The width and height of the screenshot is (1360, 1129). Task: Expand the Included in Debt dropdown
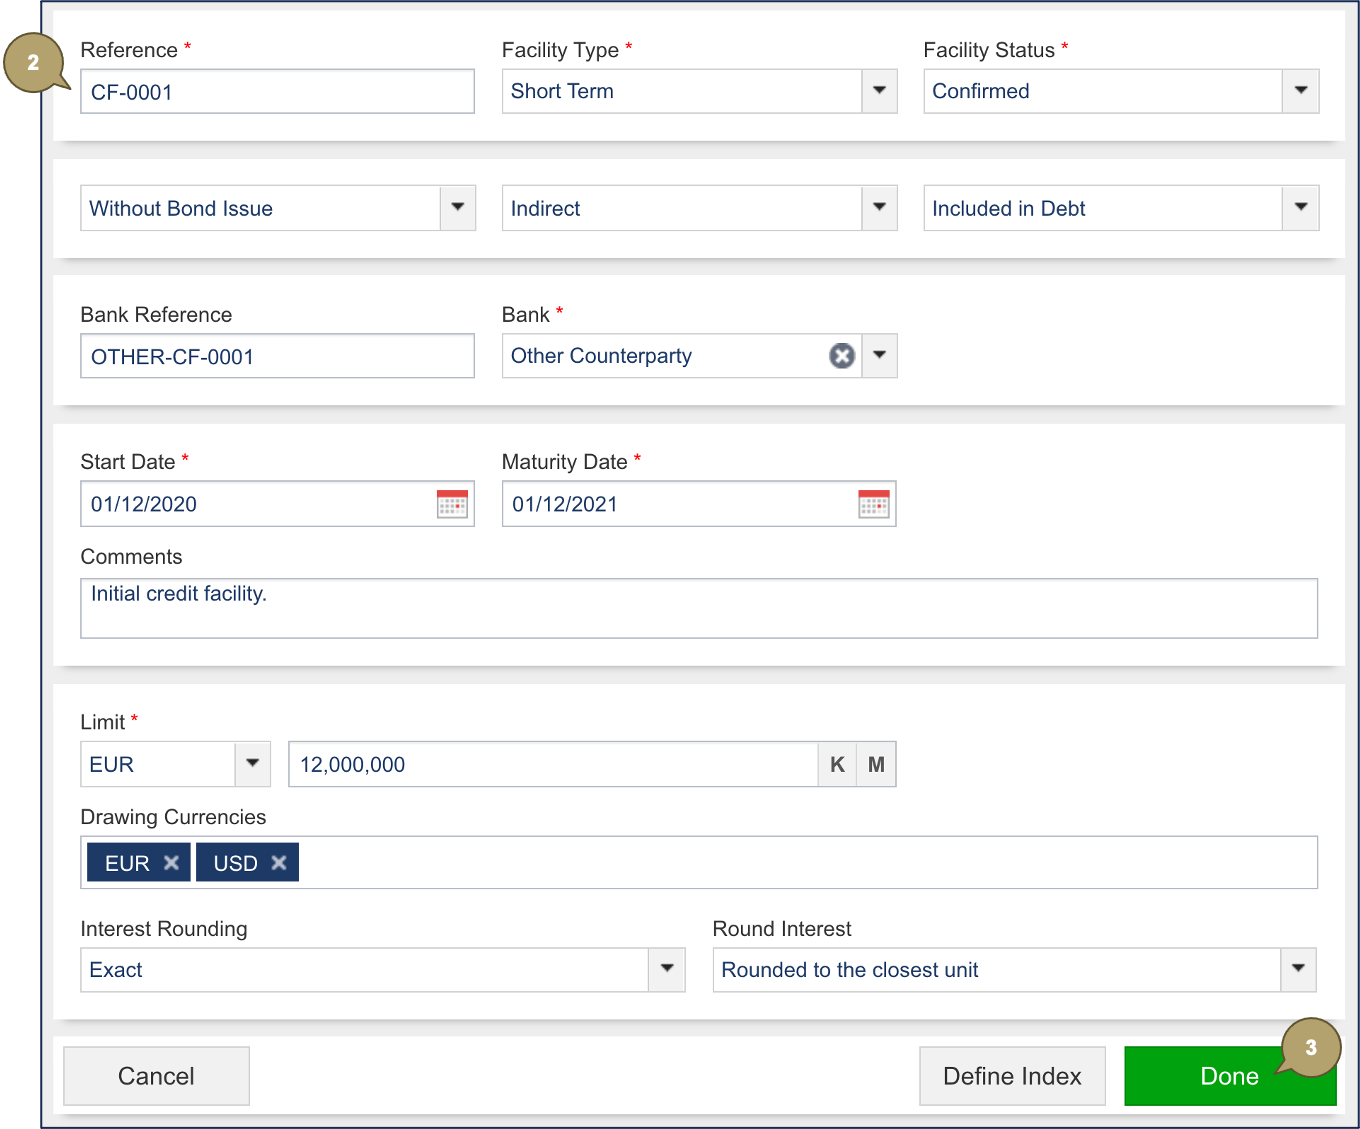pos(1300,208)
